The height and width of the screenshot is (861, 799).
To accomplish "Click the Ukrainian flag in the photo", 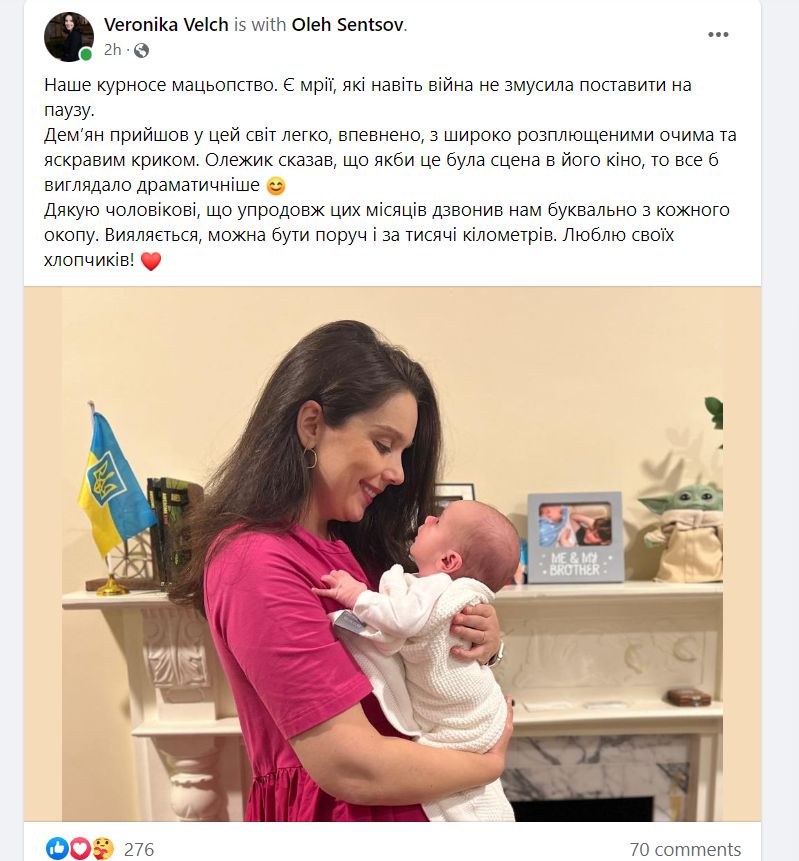I will (113, 481).
